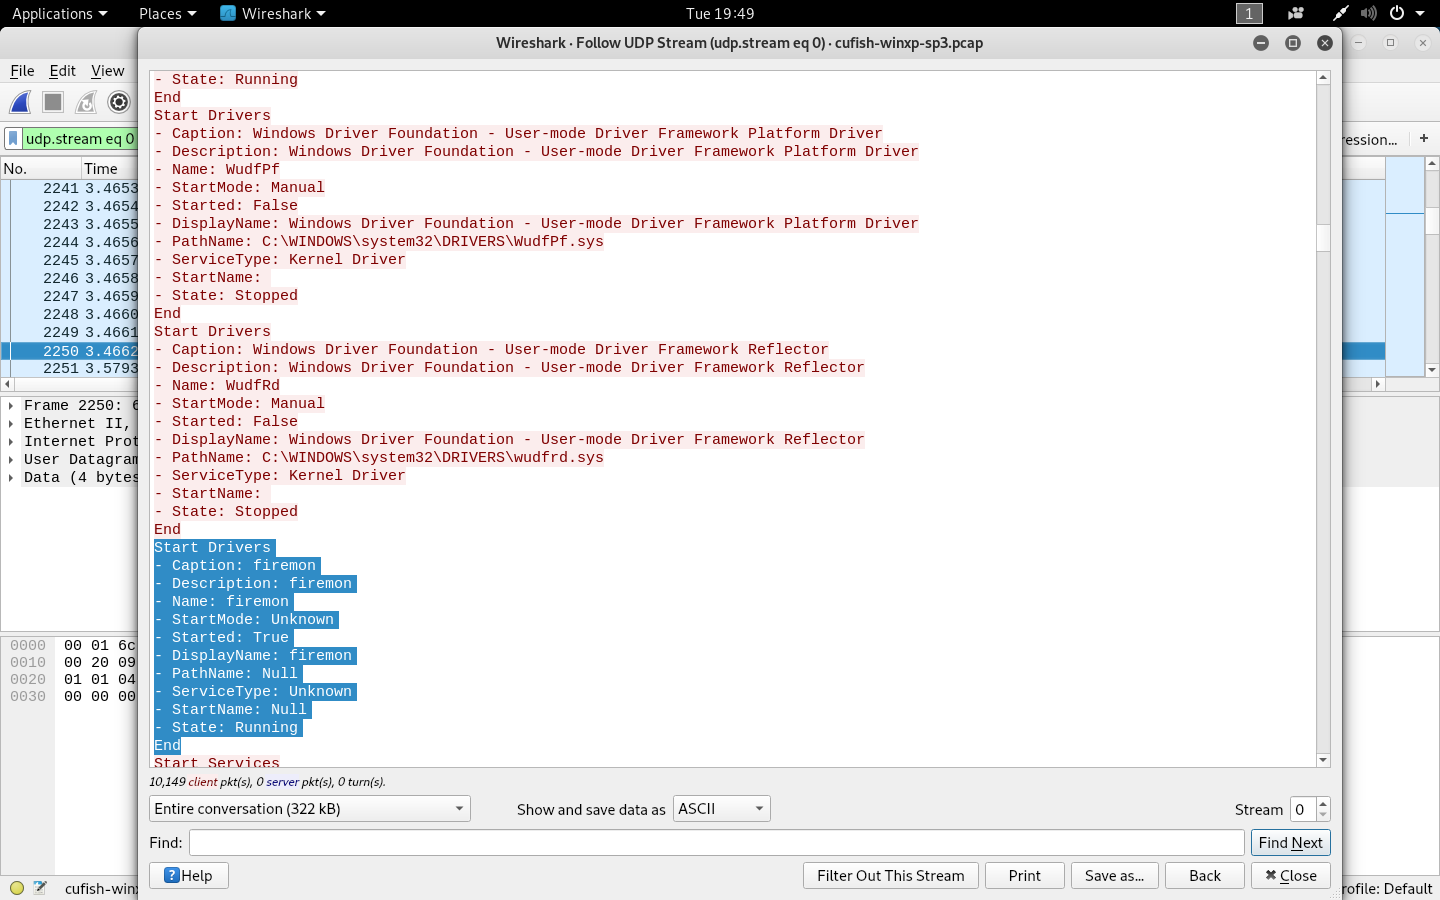Click the display filter field udp.stream eq 0
Image resolution: width=1440 pixels, height=900 pixels.
[79, 139]
